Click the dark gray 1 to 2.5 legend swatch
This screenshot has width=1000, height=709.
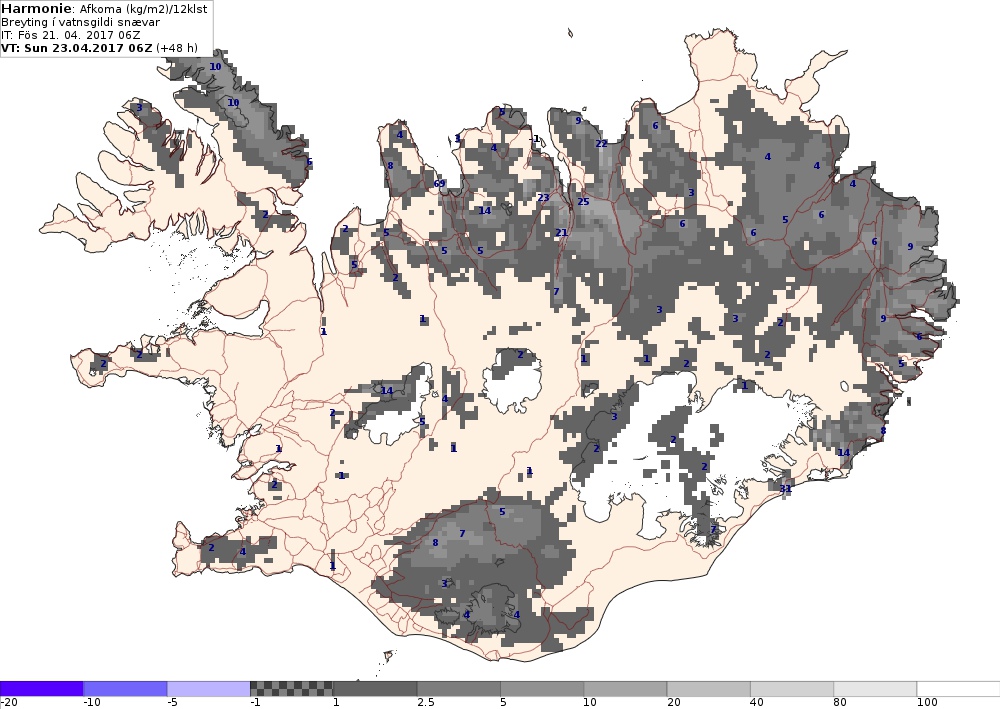[375, 689]
